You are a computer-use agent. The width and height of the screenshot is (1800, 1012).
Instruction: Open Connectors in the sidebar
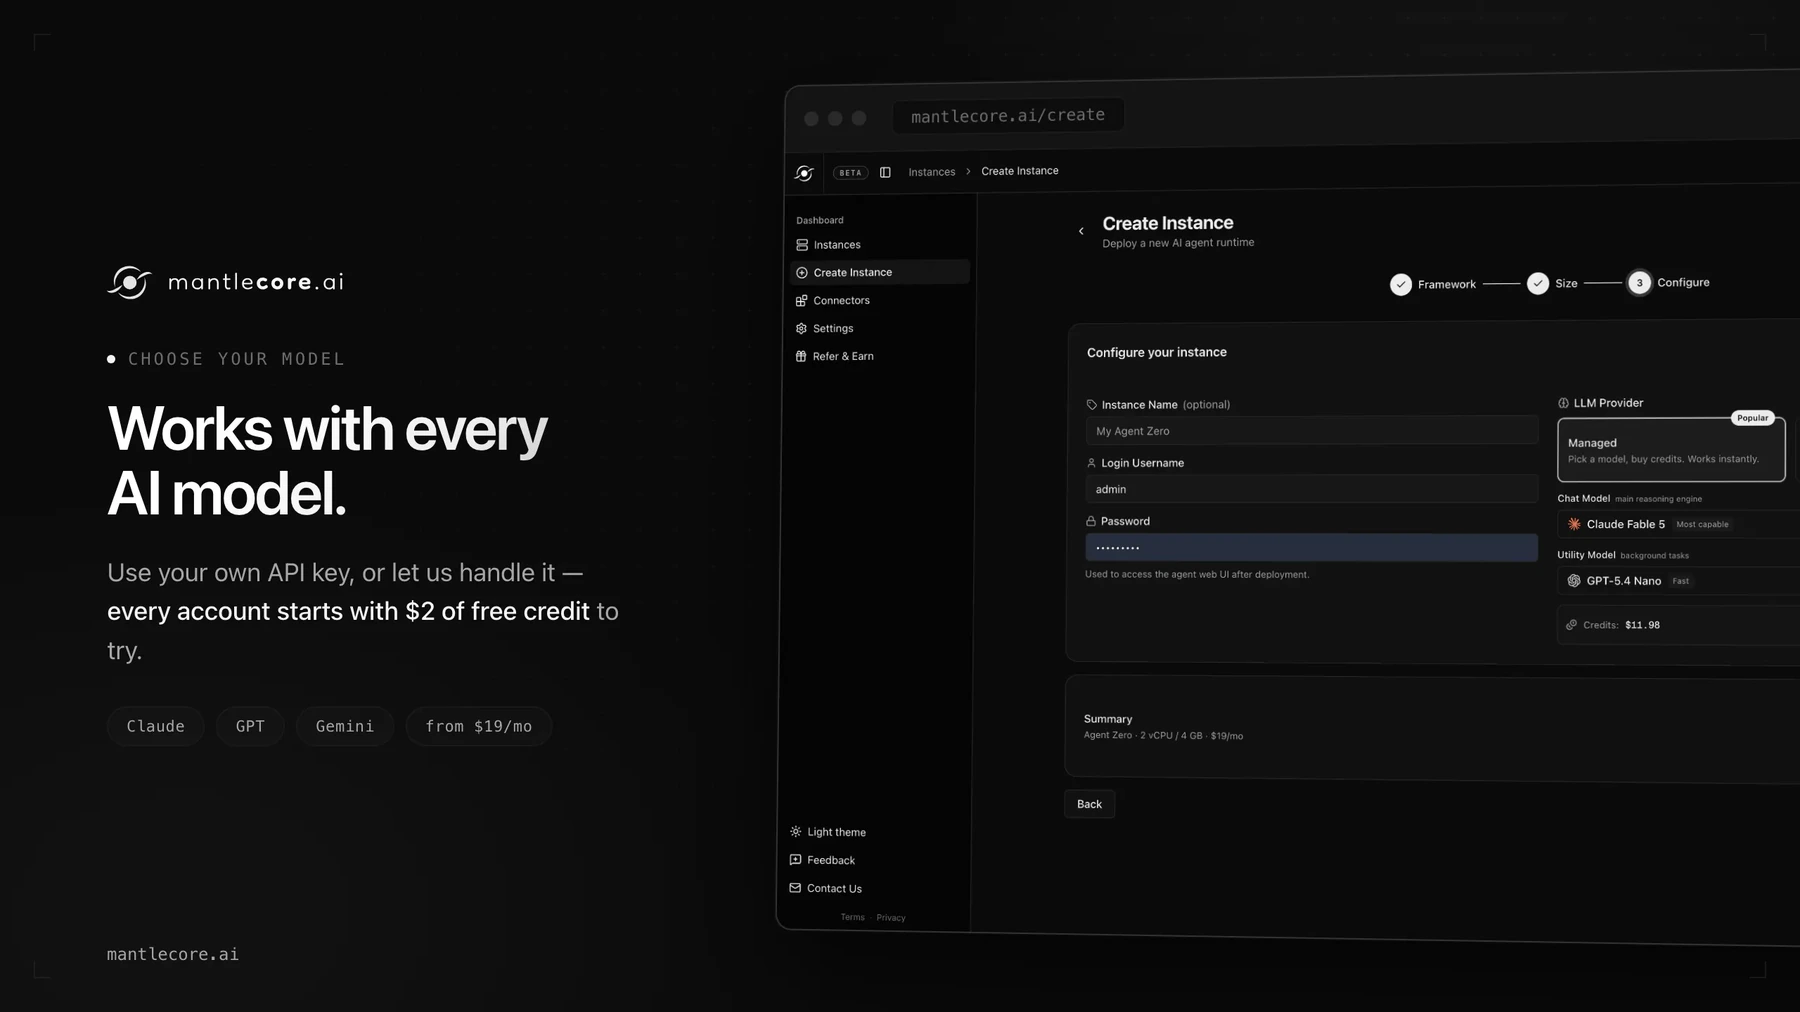click(880, 300)
